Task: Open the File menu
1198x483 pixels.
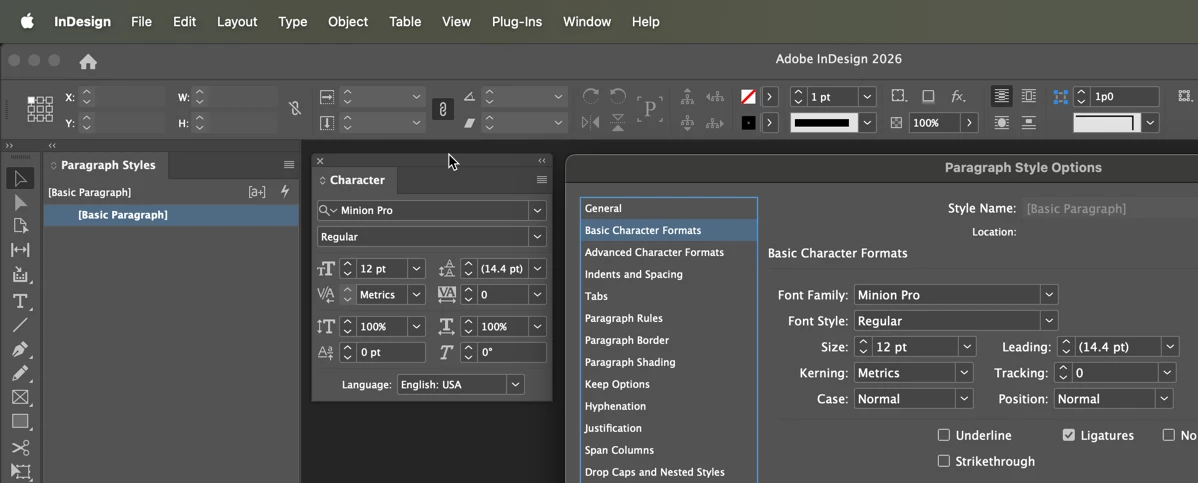Action: (141, 21)
